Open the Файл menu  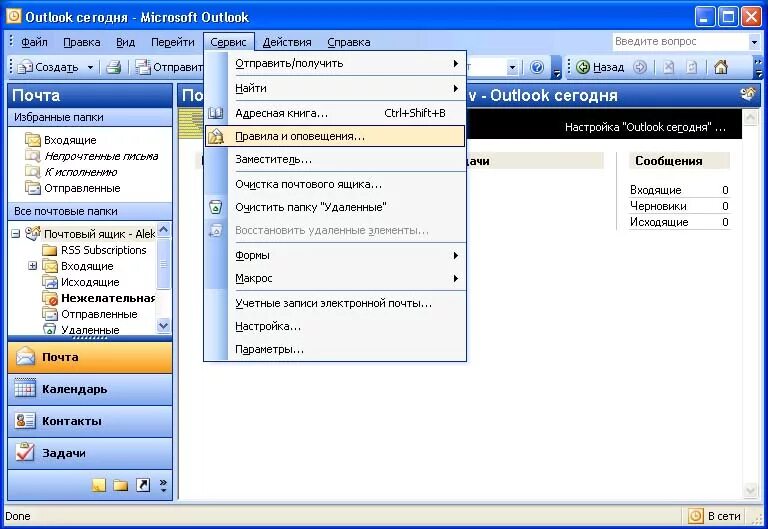34,42
